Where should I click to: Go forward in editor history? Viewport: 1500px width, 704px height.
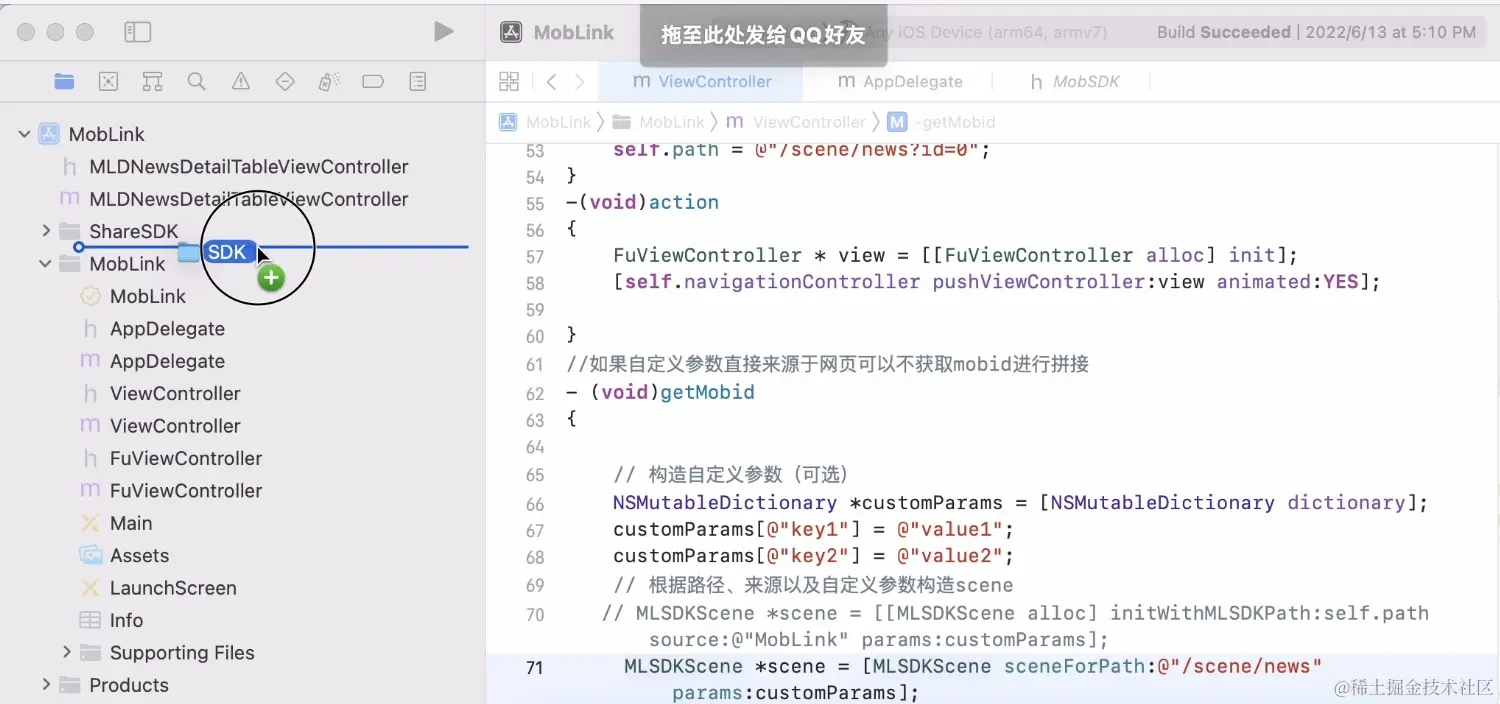580,82
